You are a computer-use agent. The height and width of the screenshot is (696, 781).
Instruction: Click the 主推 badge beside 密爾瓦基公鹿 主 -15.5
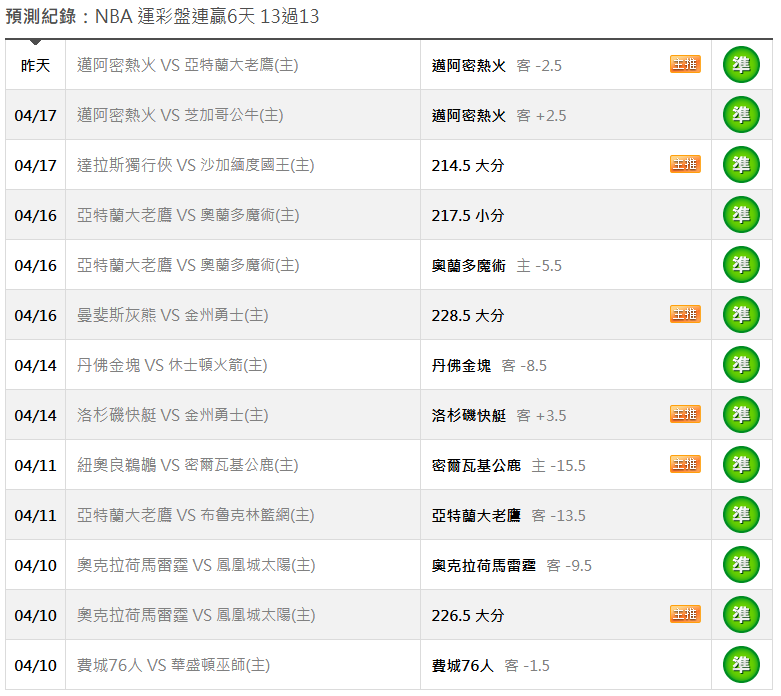pyautogui.click(x=685, y=464)
